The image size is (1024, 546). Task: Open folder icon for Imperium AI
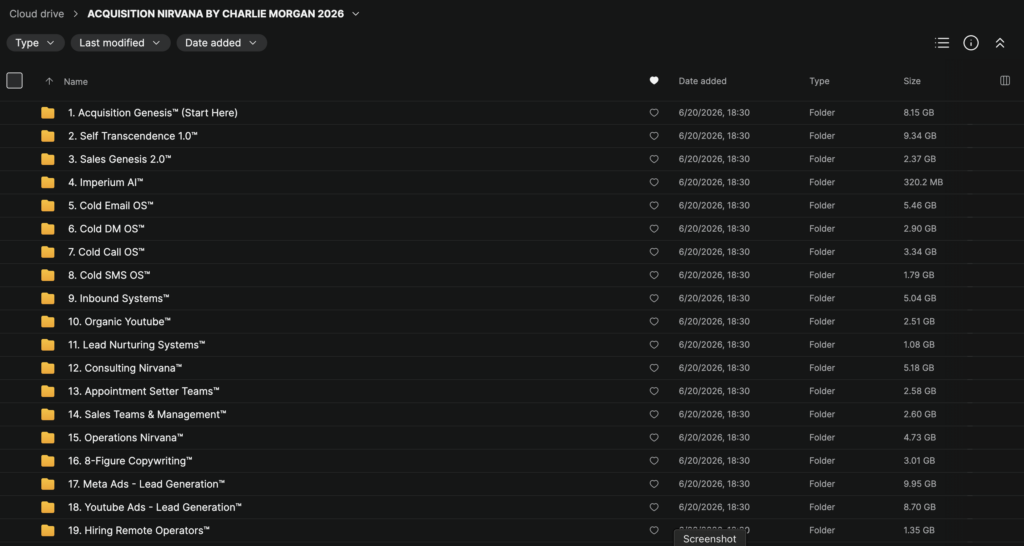coord(48,182)
